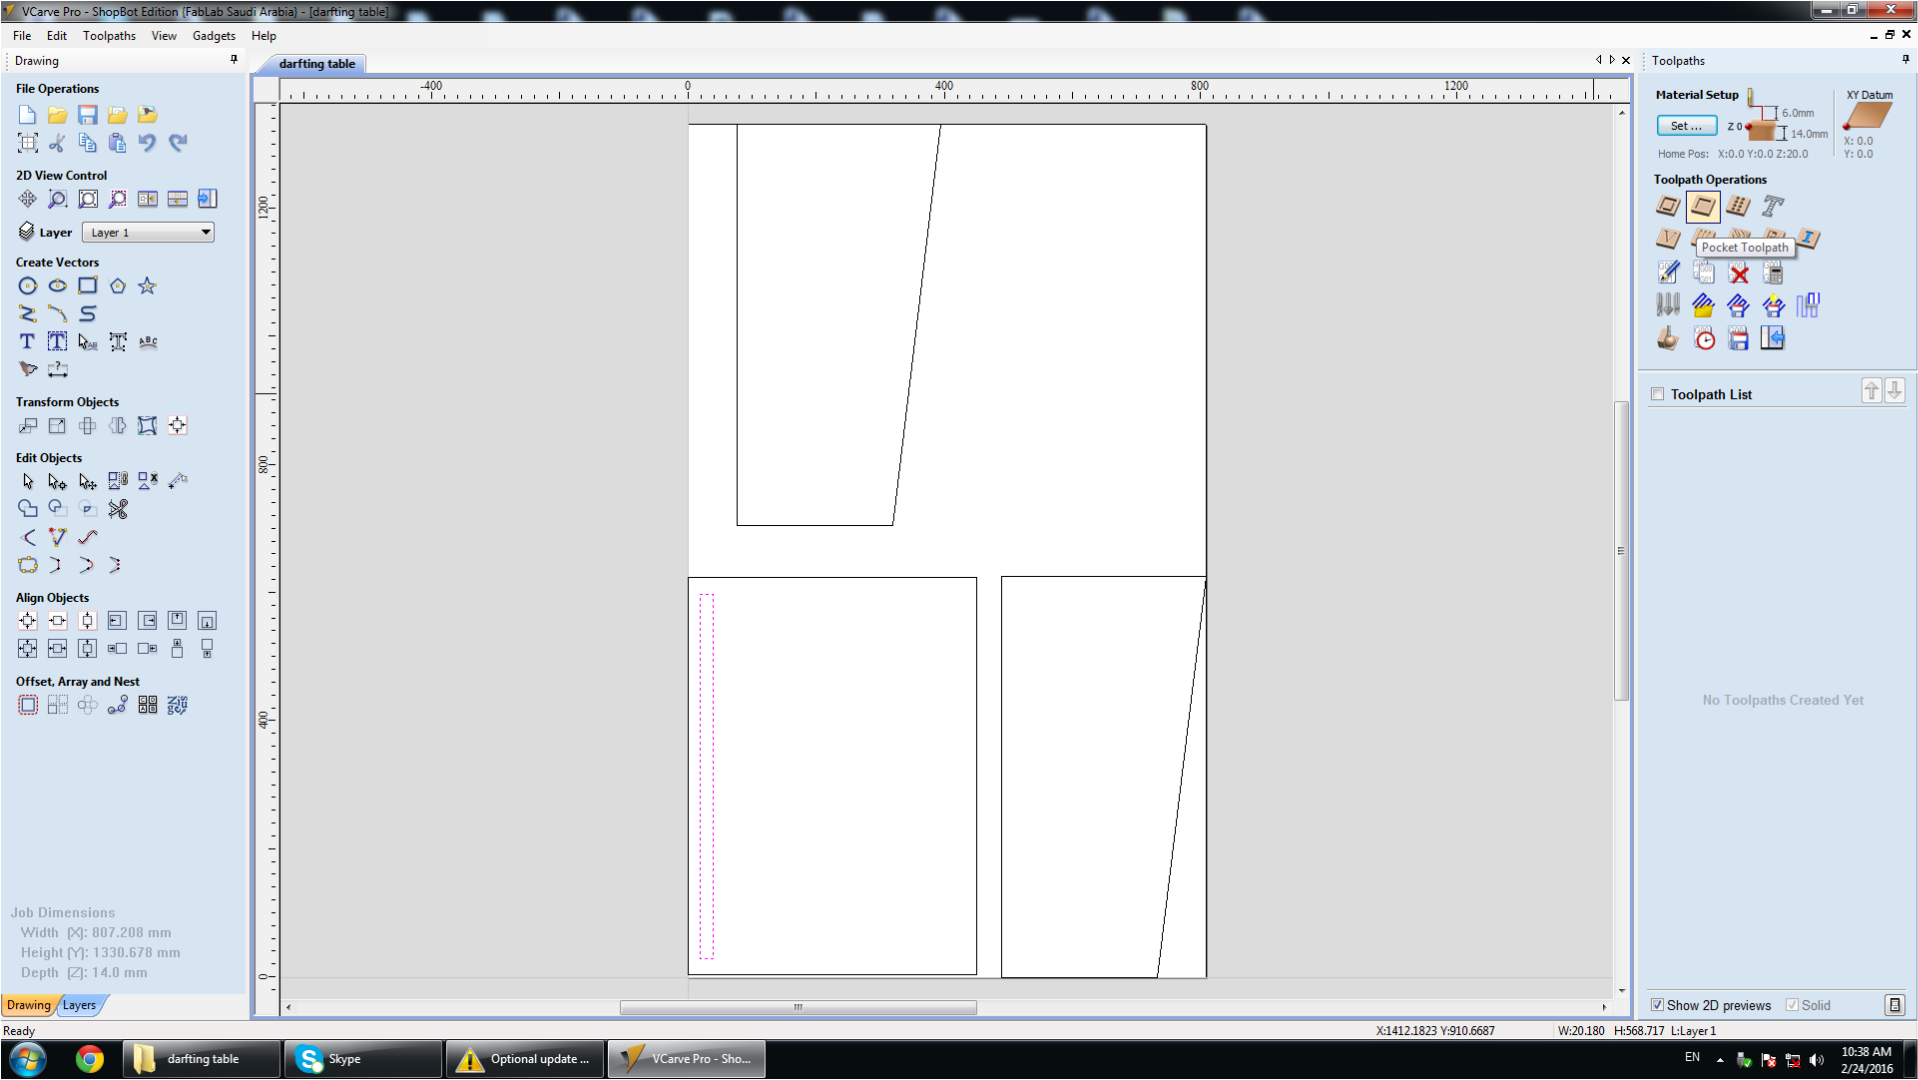Move toolpath down arrow button
This screenshot has width=1918, height=1080.
(x=1894, y=391)
